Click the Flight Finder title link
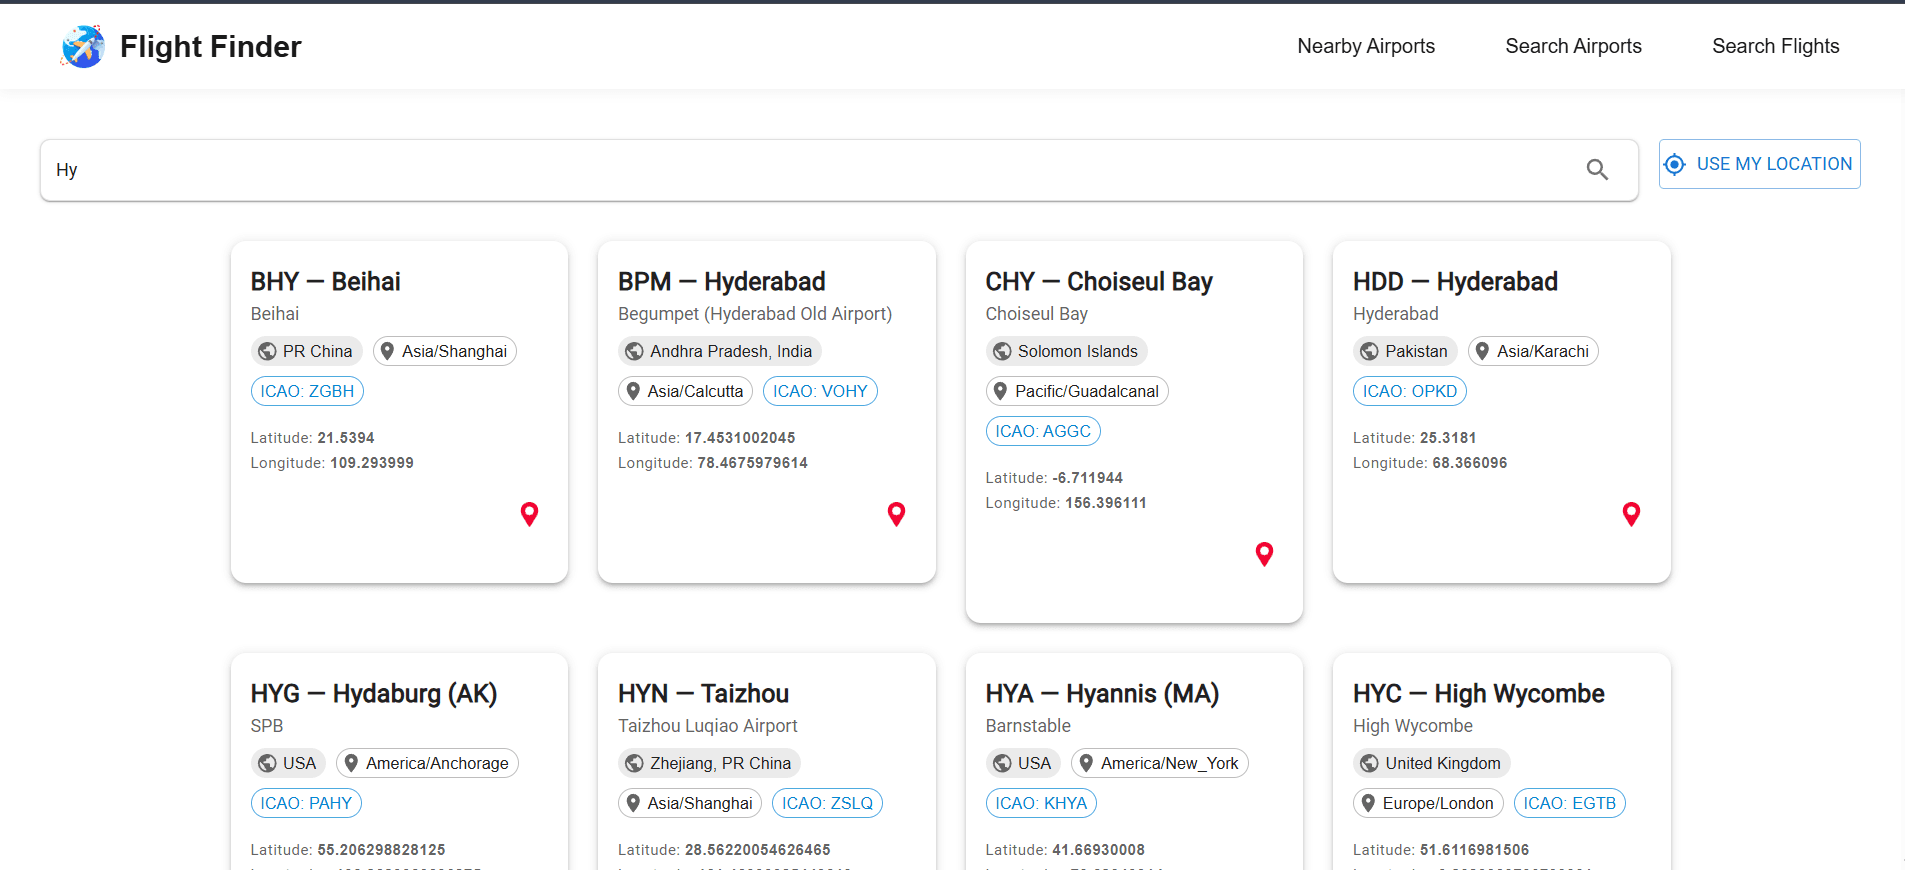1905x870 pixels. point(210,47)
